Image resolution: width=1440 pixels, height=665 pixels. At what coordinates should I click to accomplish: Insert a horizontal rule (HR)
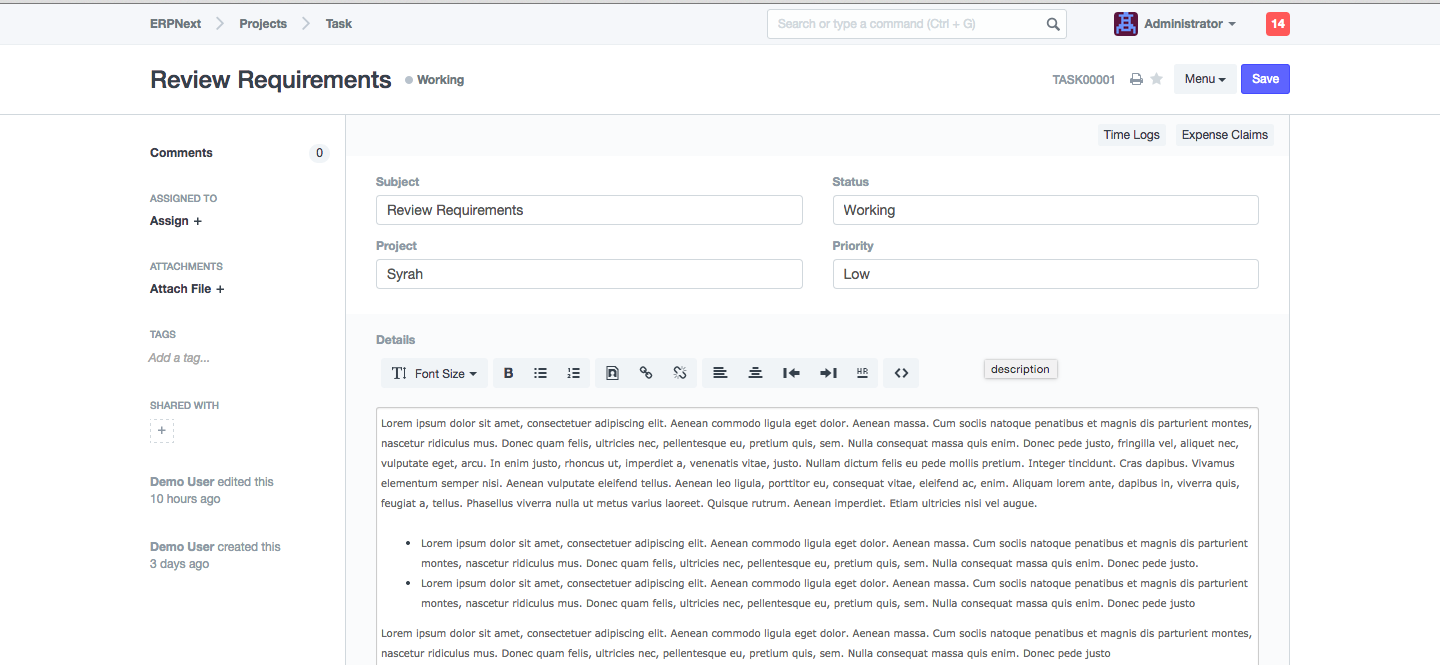[x=862, y=373]
